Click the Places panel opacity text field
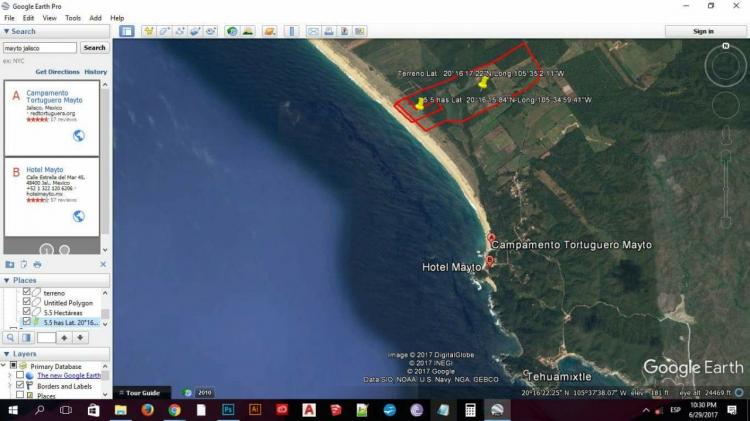This screenshot has width=750, height=421. click(x=46, y=338)
